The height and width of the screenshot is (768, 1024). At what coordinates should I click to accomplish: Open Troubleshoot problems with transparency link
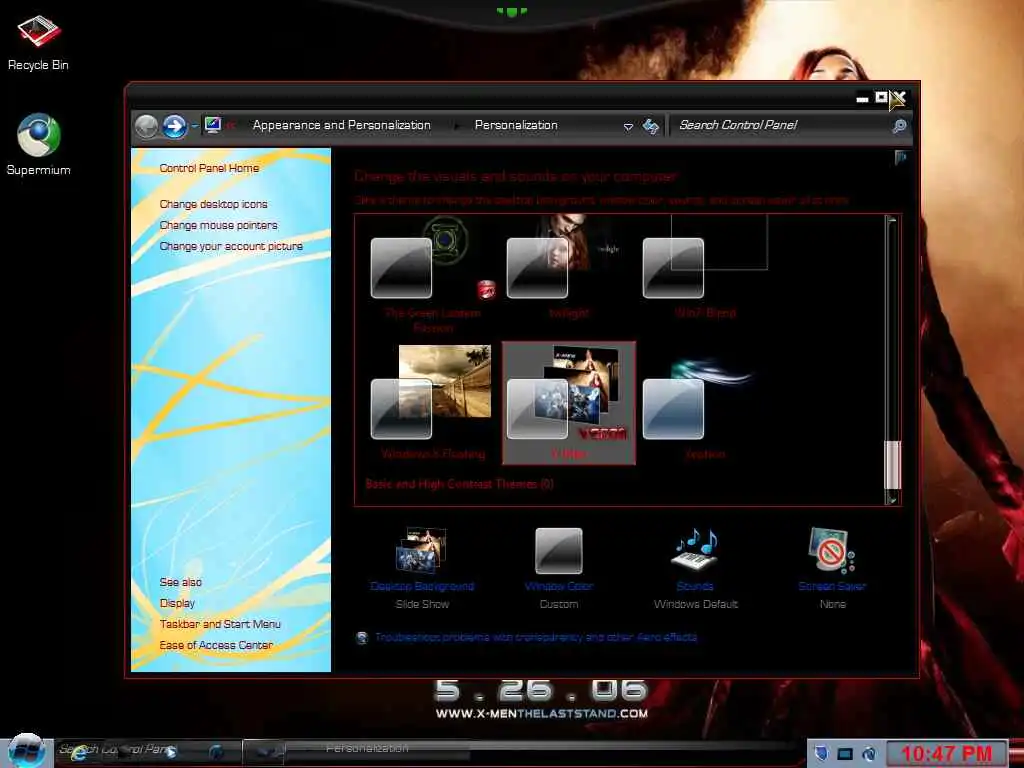point(536,637)
